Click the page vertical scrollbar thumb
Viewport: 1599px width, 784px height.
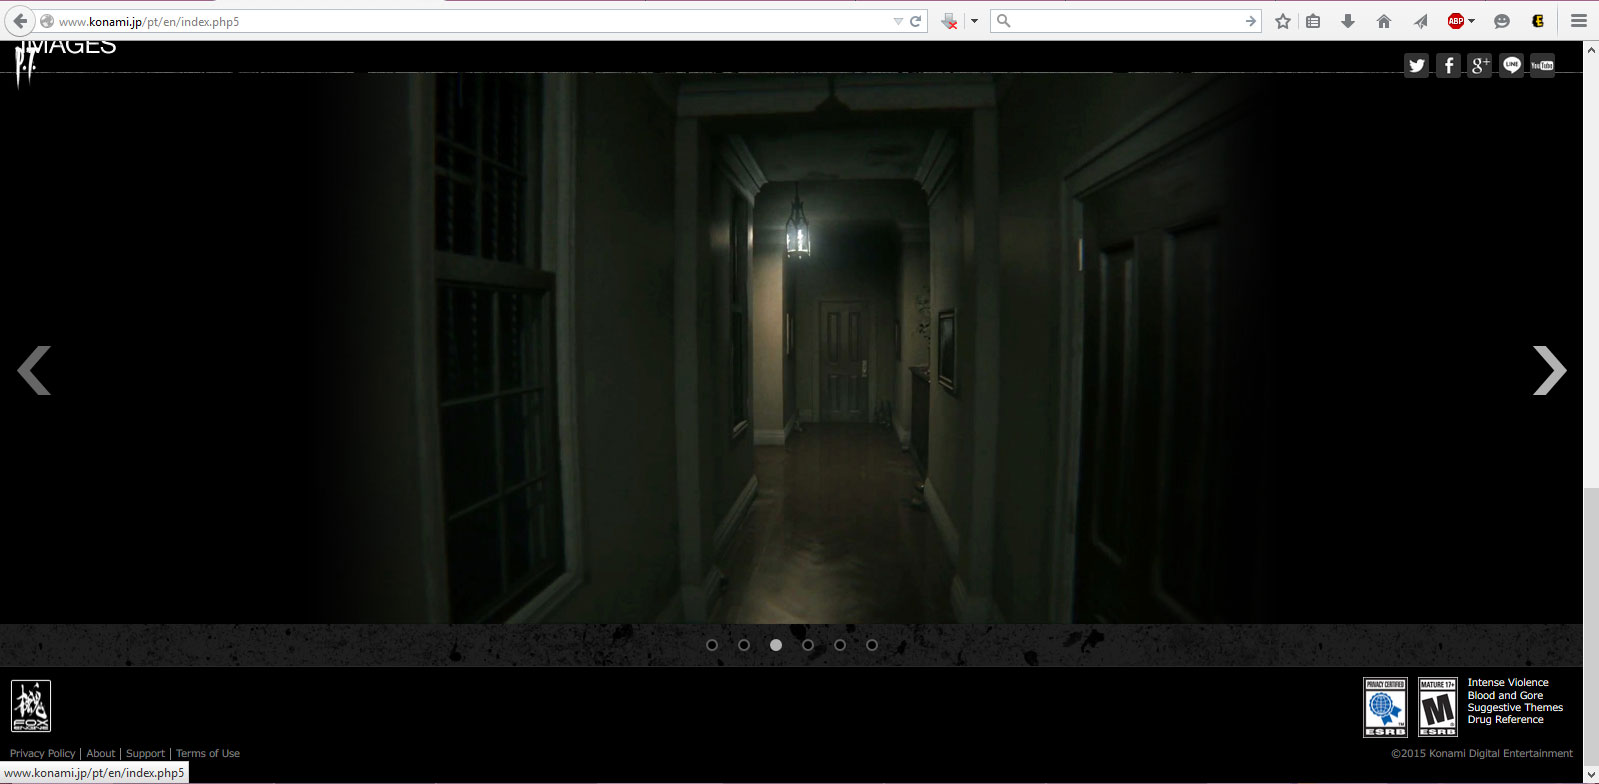click(1591, 625)
